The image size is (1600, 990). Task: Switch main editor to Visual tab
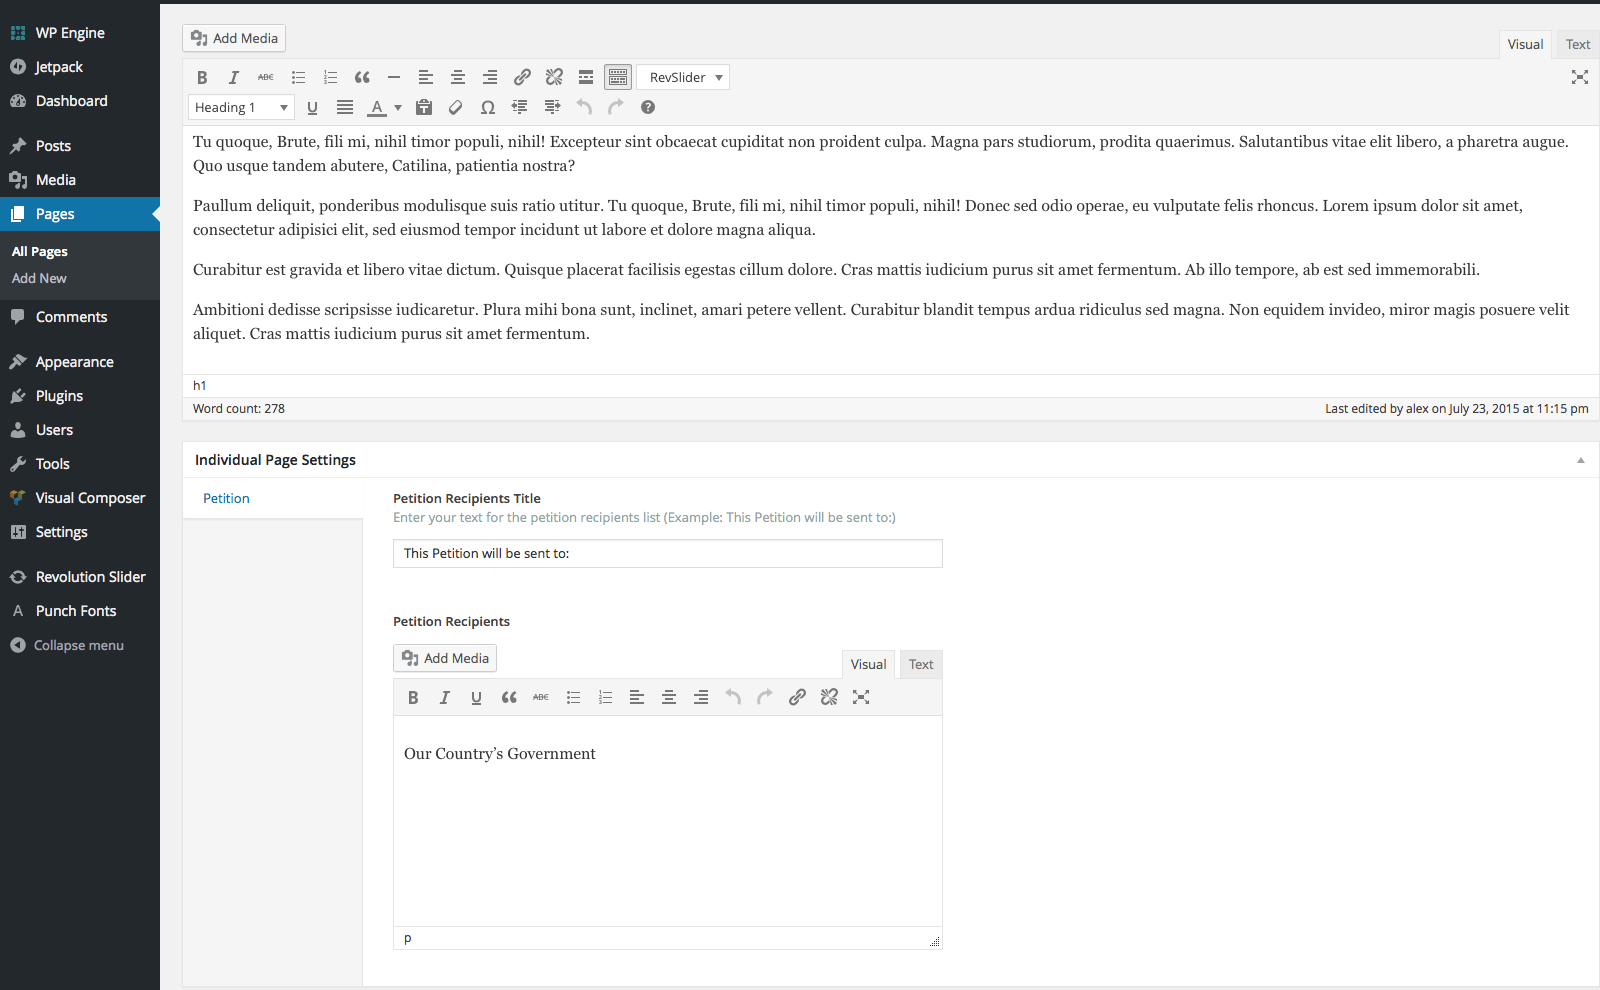click(x=1525, y=44)
